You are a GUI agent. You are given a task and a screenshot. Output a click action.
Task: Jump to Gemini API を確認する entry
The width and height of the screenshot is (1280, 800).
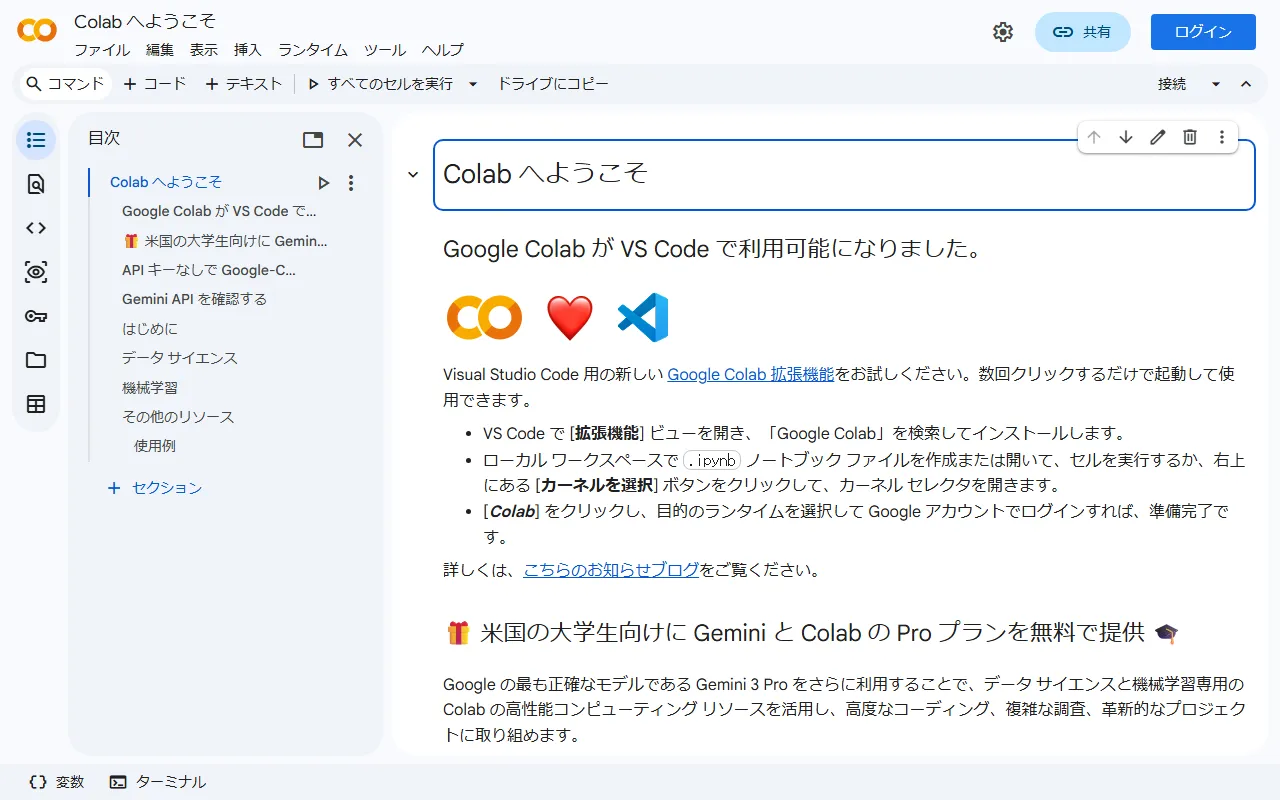tap(195, 299)
